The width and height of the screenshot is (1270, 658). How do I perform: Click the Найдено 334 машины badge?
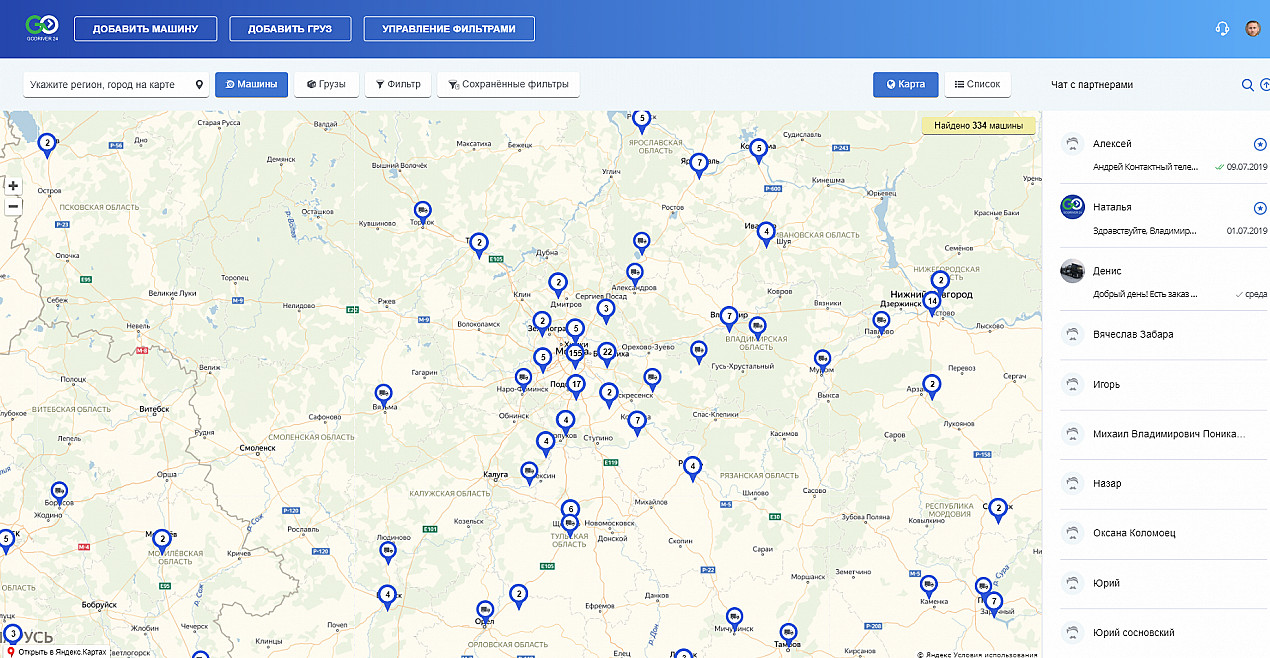click(978, 126)
